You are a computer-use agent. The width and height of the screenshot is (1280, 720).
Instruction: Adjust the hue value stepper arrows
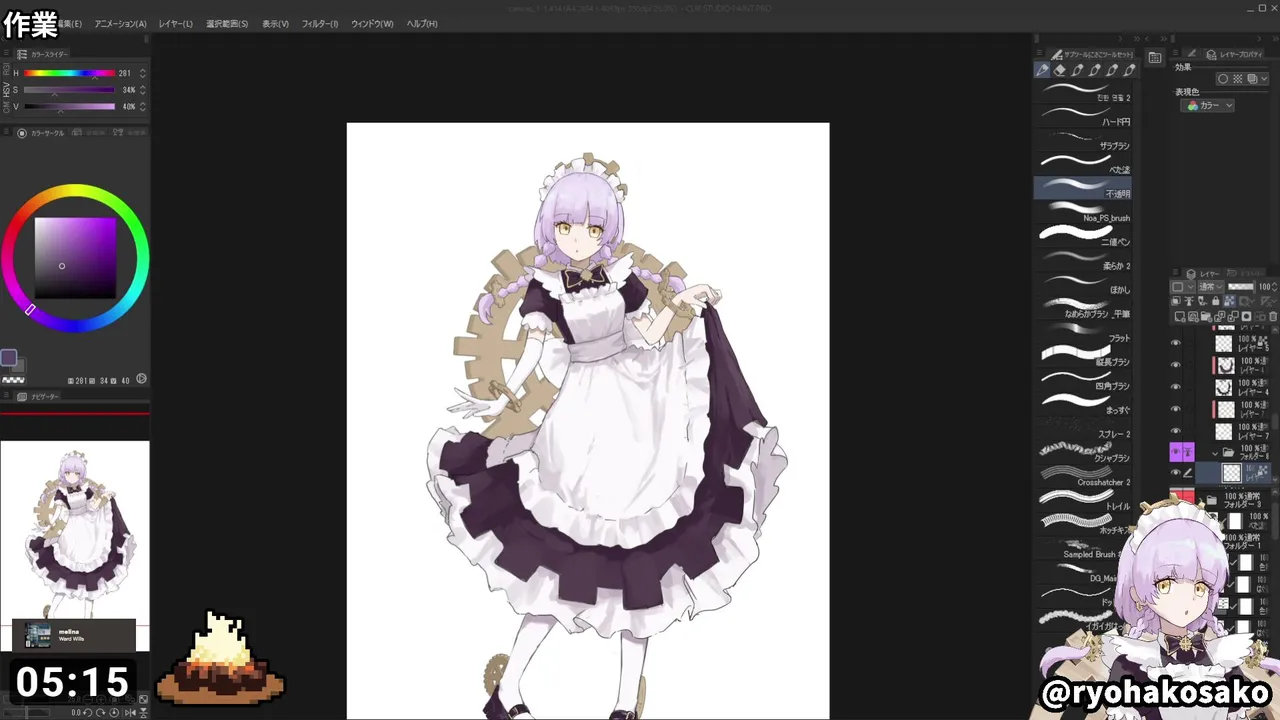click(143, 73)
